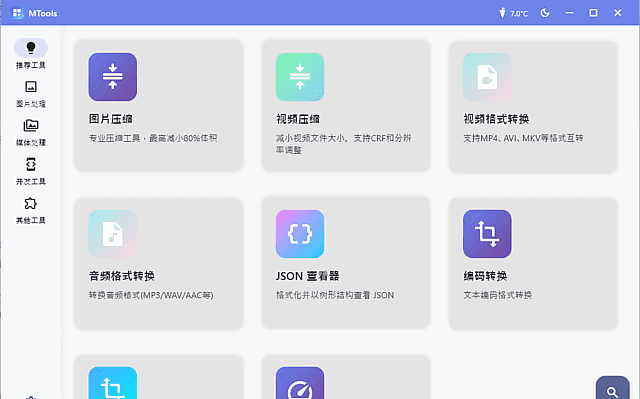Select the 媒体处理 label in the sidebar
Image resolution: width=640 pixels, height=399 pixels.
point(31,143)
